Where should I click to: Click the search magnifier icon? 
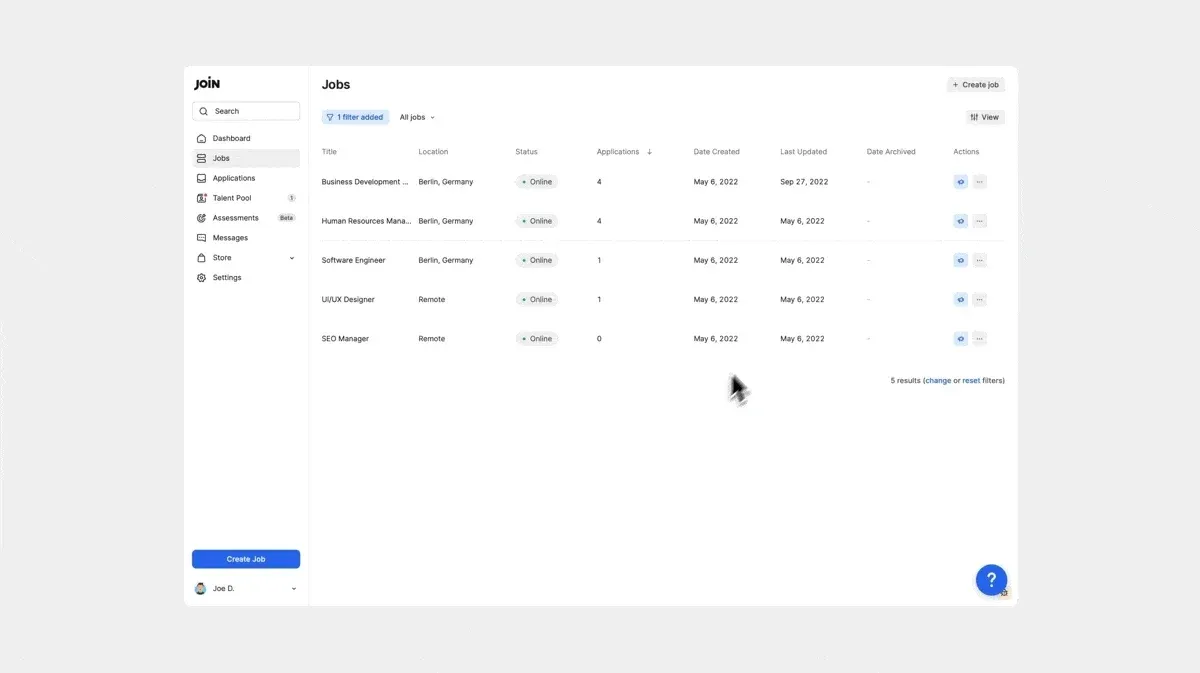click(204, 111)
